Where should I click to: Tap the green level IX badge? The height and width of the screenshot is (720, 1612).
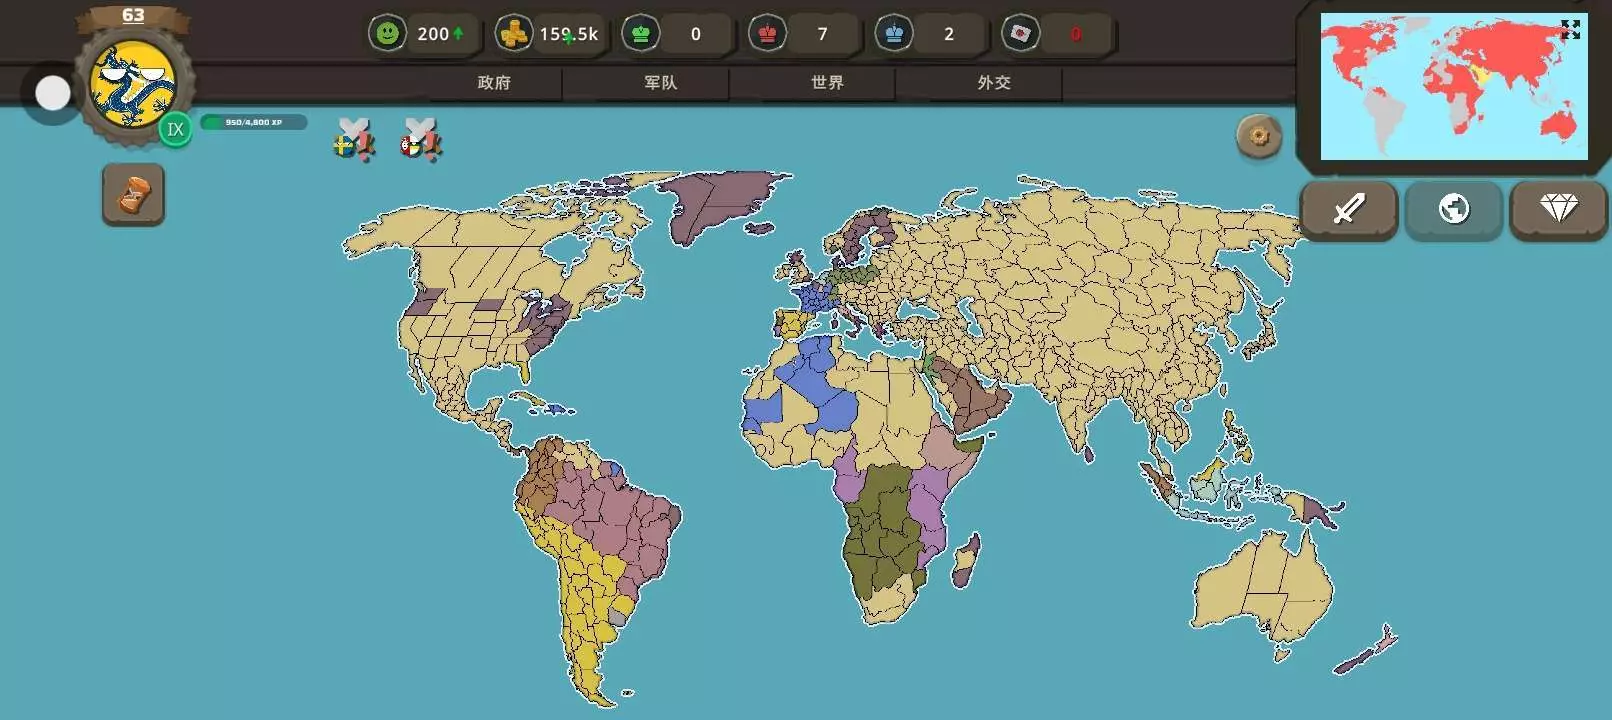[175, 129]
